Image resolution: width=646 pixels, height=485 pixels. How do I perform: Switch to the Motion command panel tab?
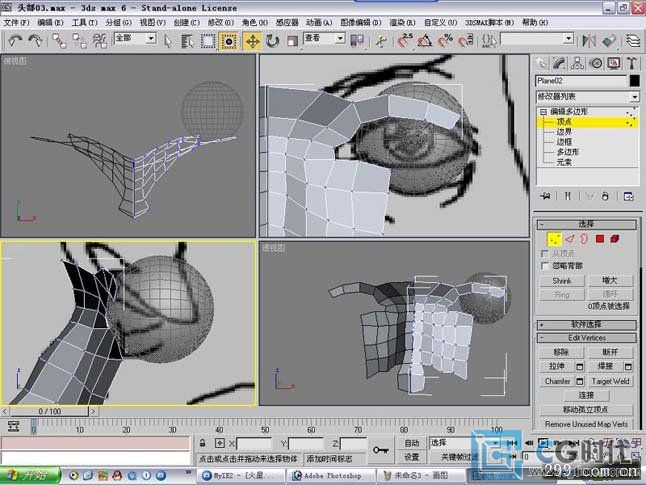[595, 63]
